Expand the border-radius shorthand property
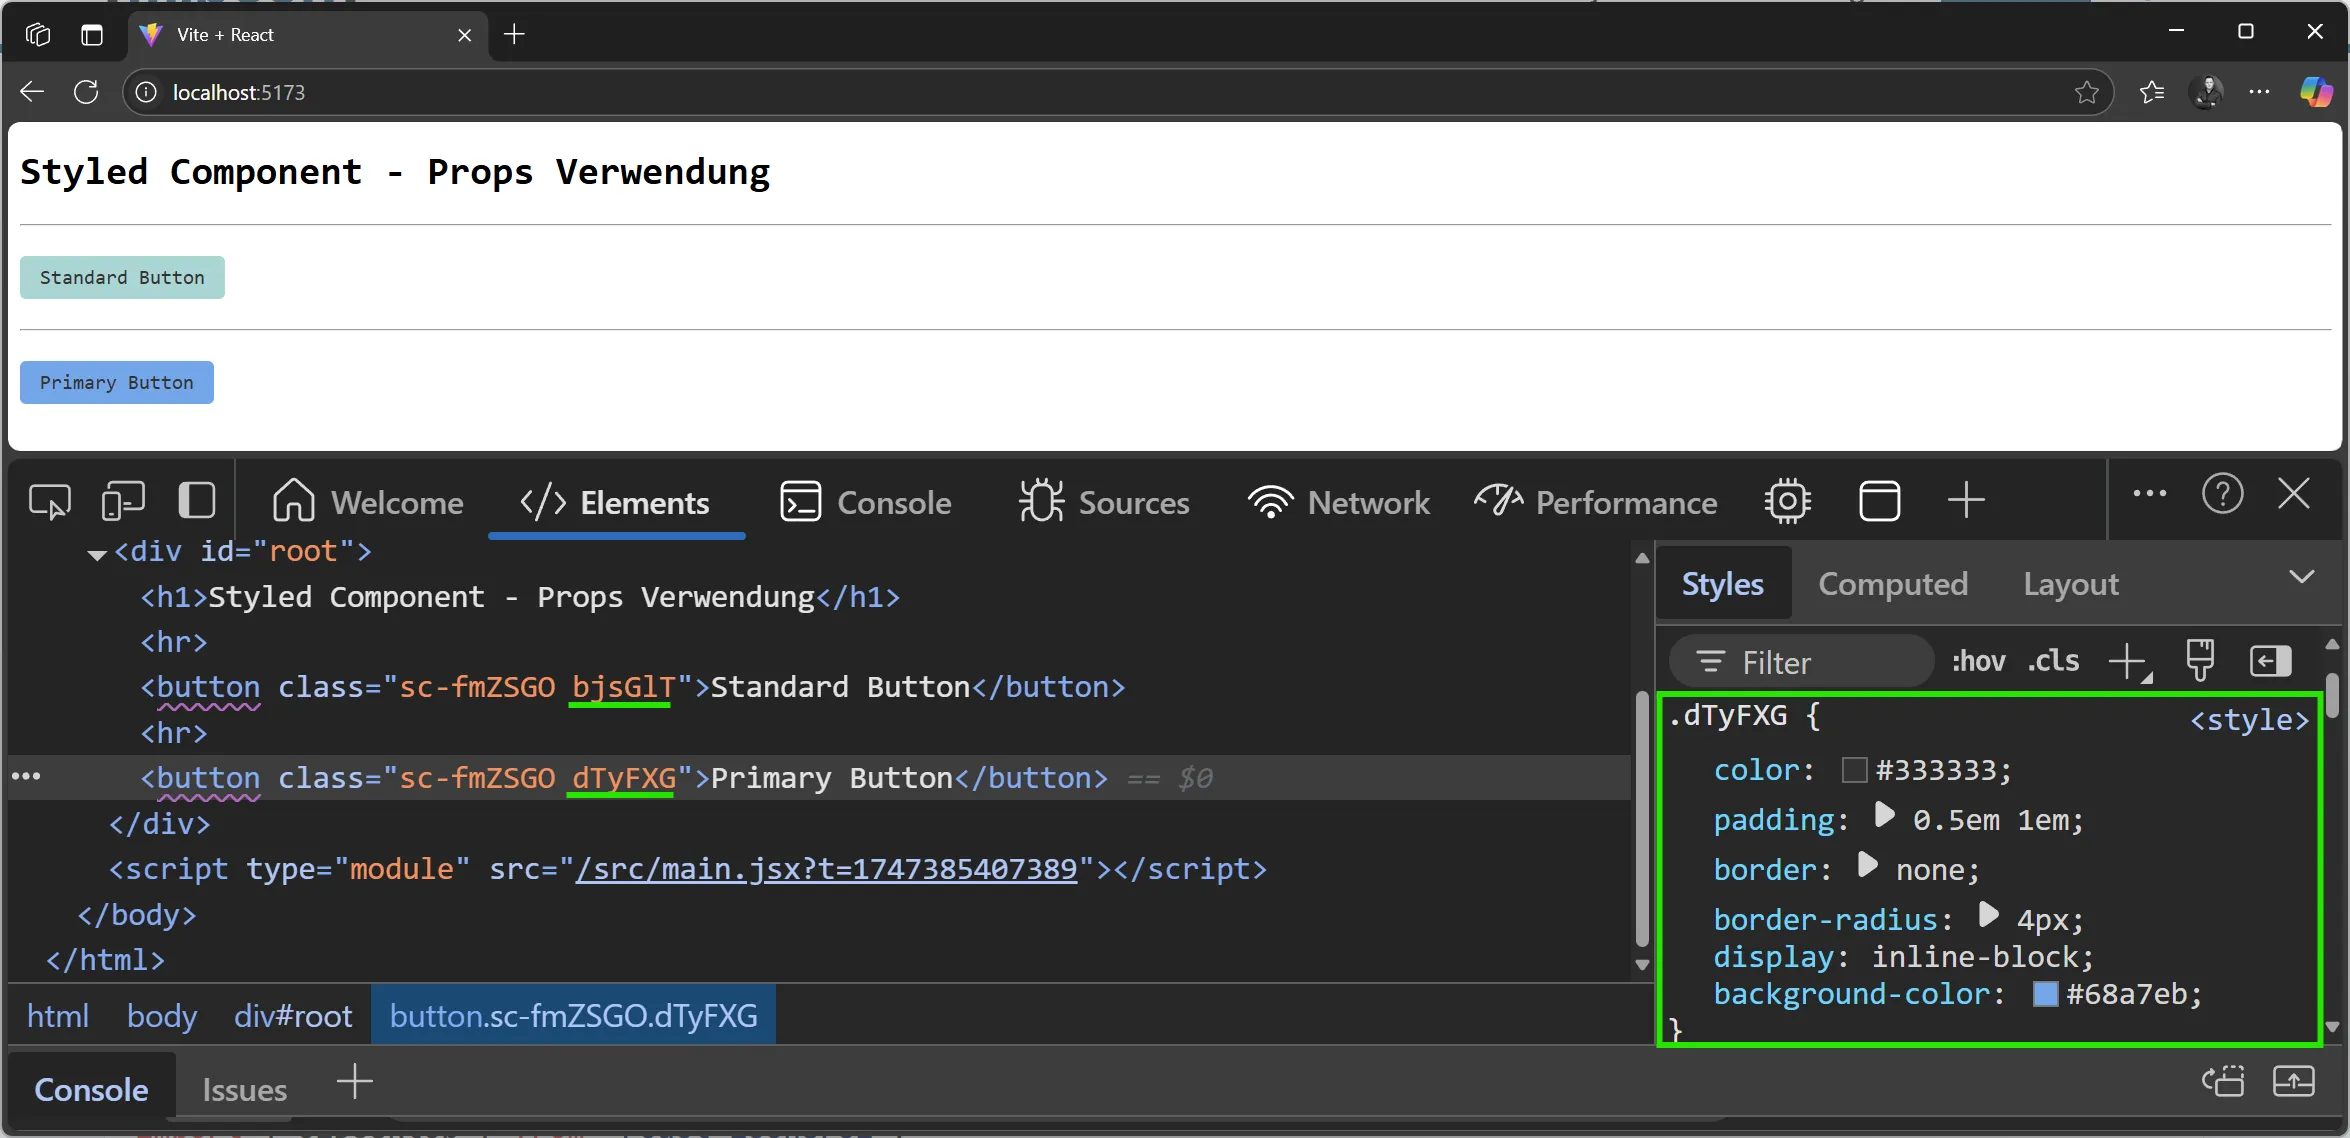This screenshot has width=2350, height=1138. point(1987,915)
